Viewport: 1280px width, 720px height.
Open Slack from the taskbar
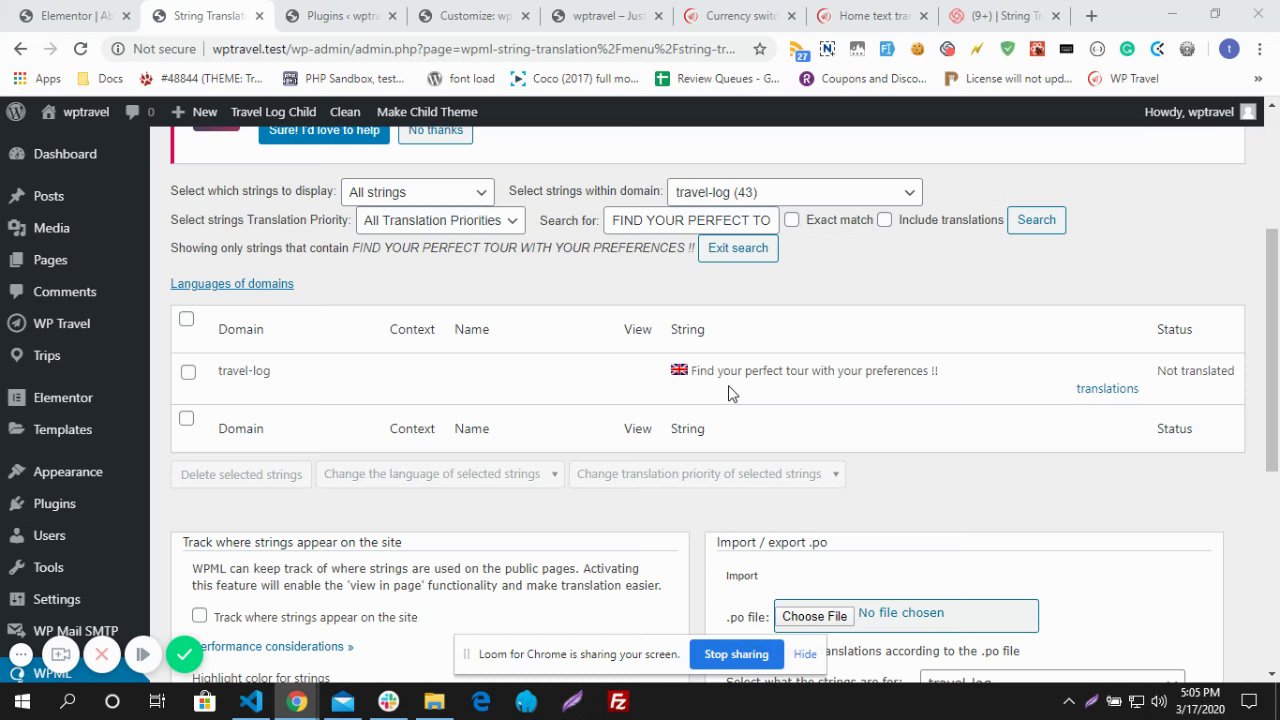[x=389, y=702]
